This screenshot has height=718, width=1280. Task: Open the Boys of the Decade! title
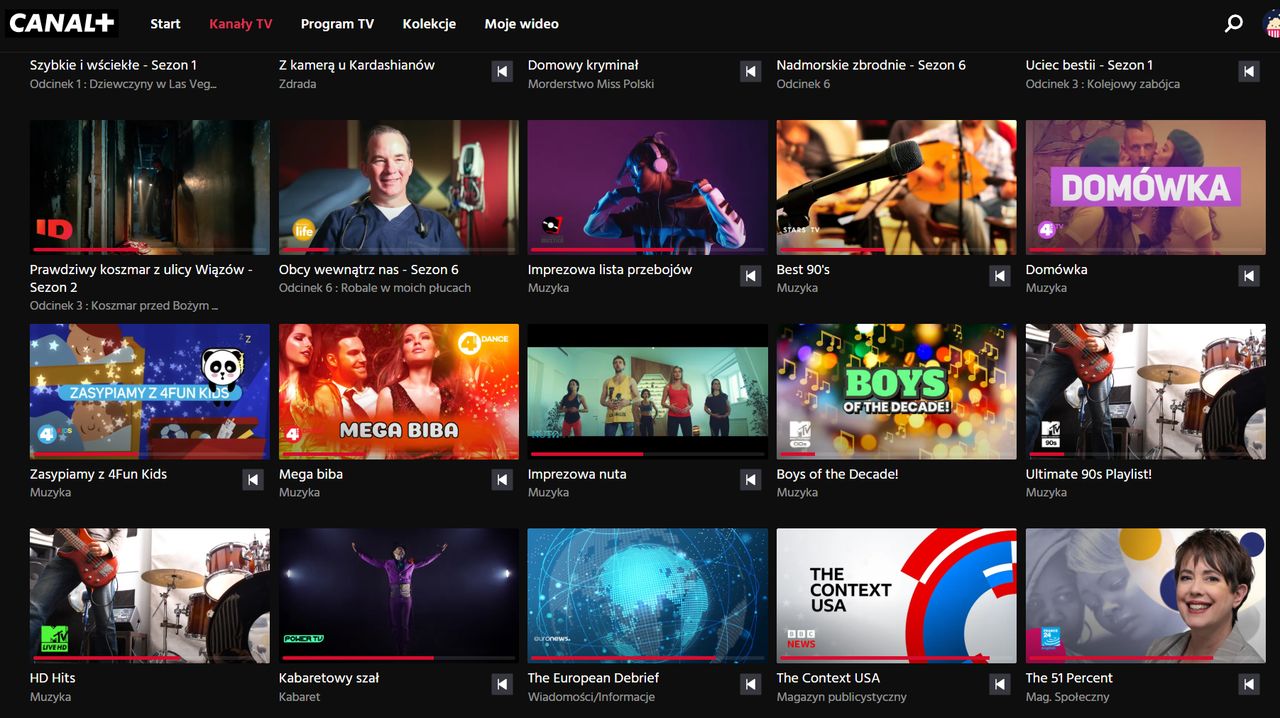(837, 474)
